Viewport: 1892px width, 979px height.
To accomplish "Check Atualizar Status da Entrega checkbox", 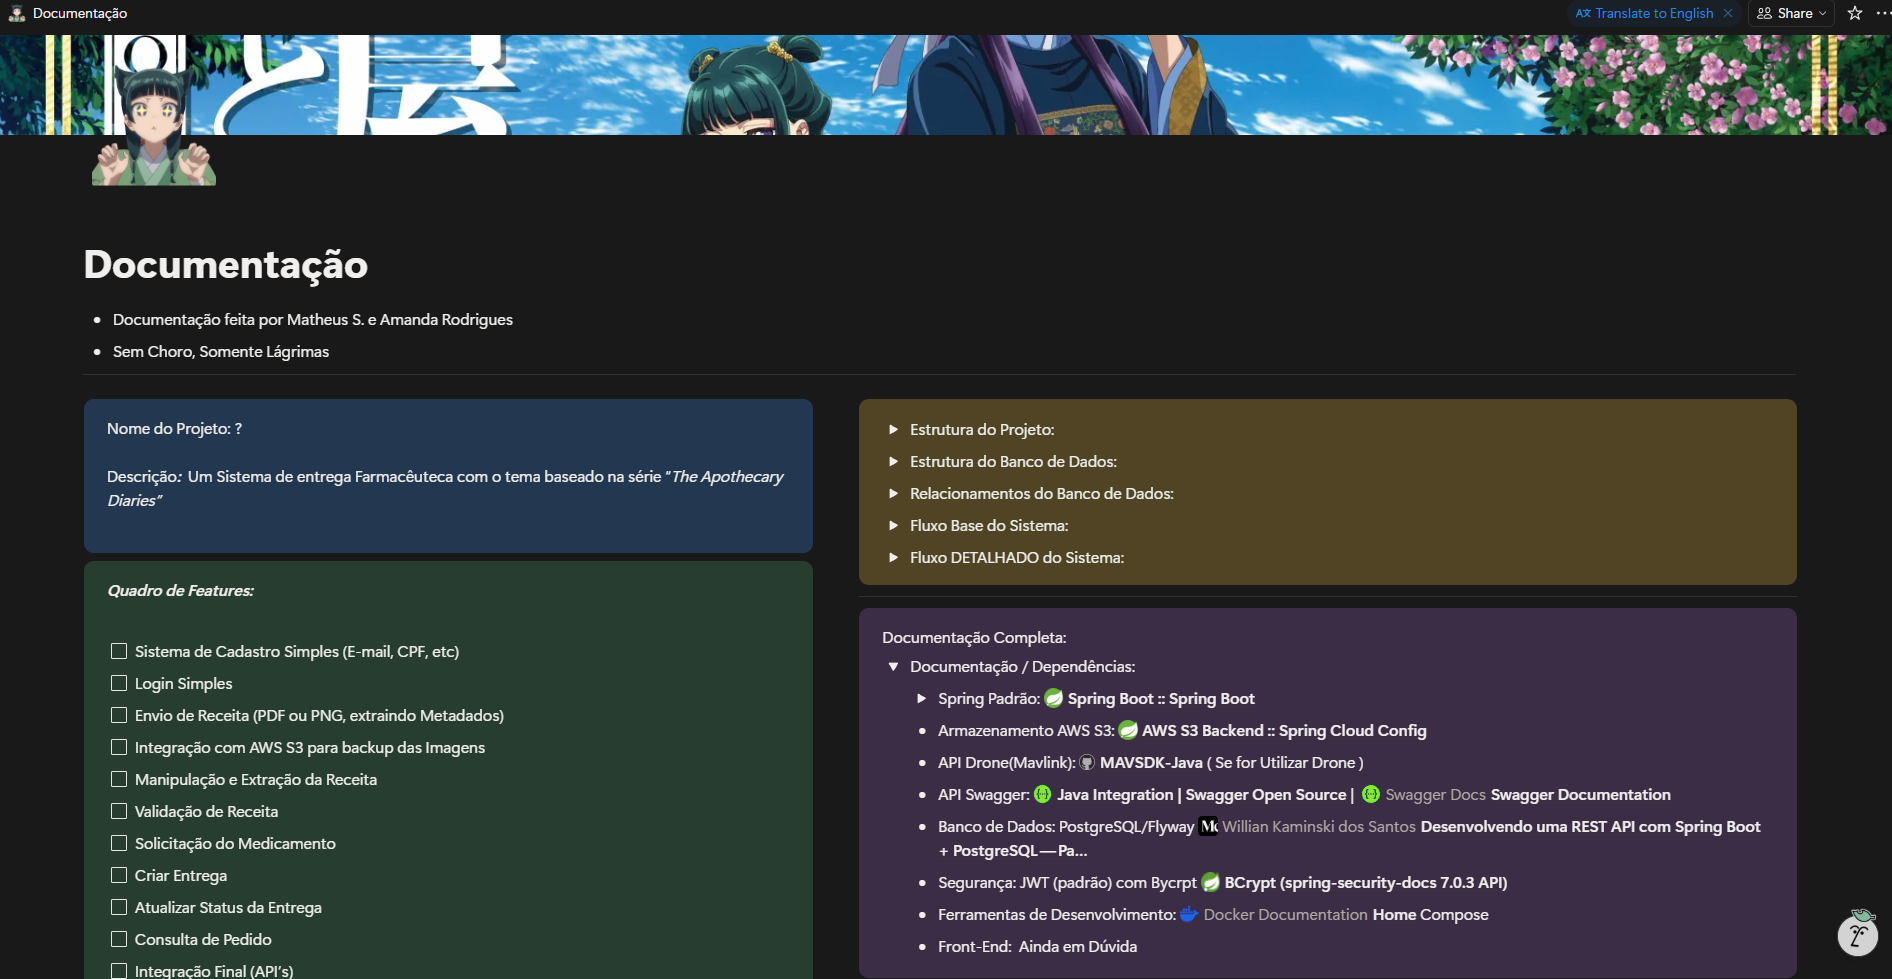I will [119, 907].
